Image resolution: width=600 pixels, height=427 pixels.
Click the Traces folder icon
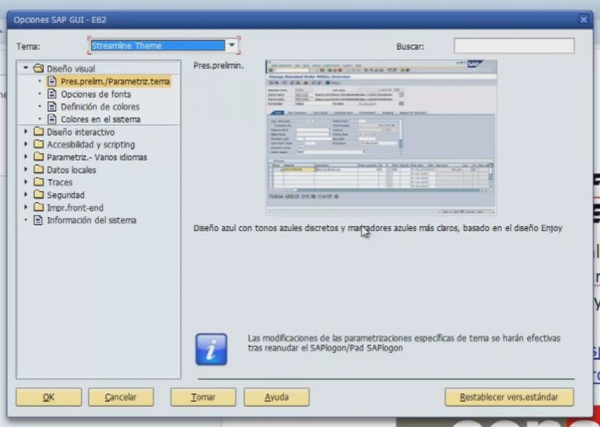(x=38, y=182)
